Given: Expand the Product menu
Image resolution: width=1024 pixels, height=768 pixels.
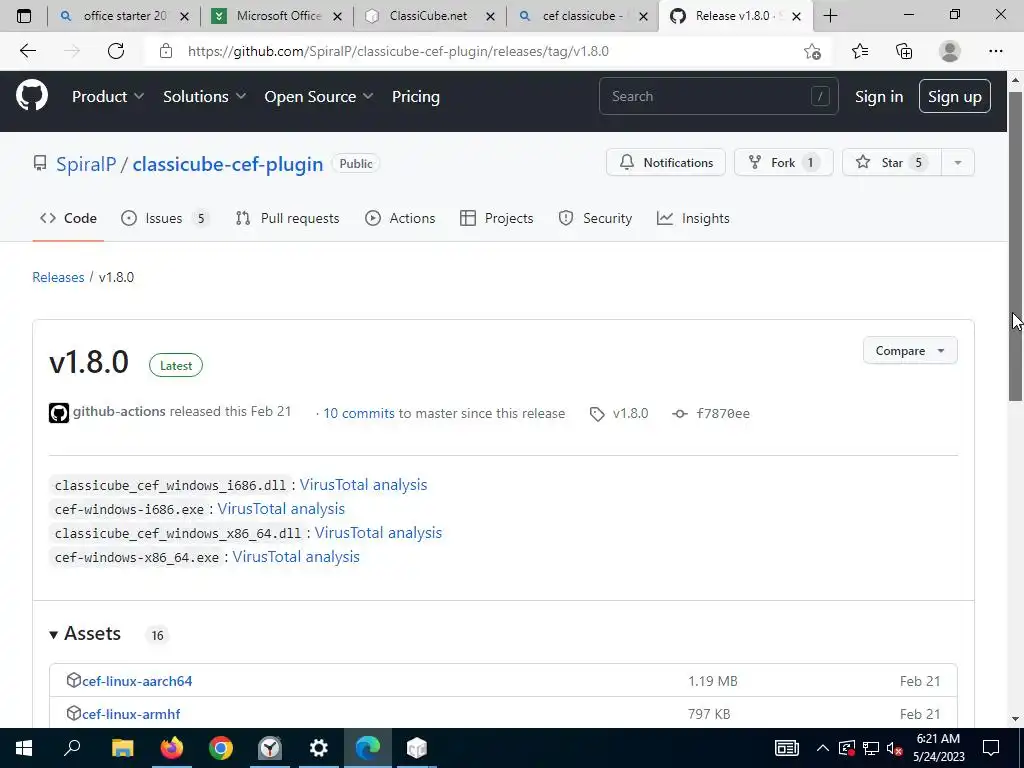Looking at the screenshot, I should [108, 97].
